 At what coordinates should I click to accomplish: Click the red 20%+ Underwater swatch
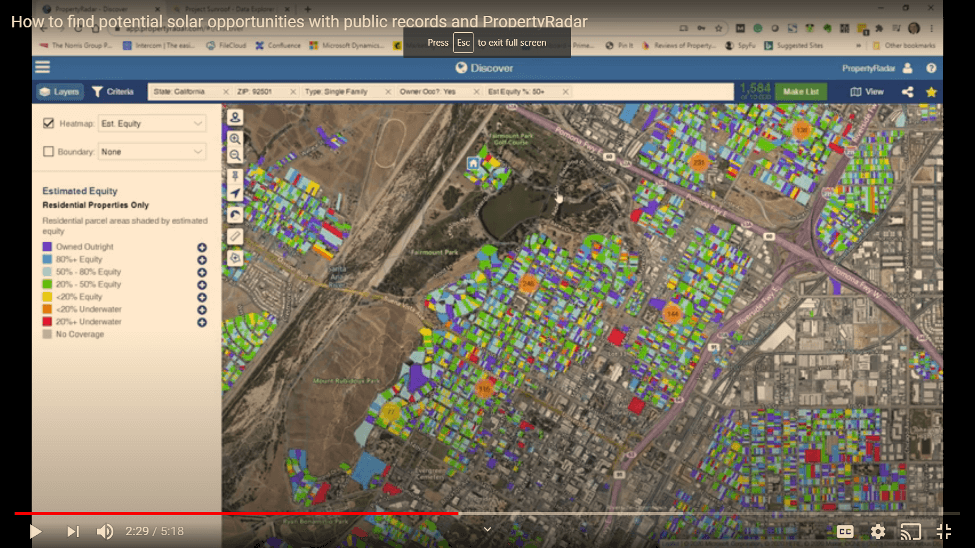(47, 321)
